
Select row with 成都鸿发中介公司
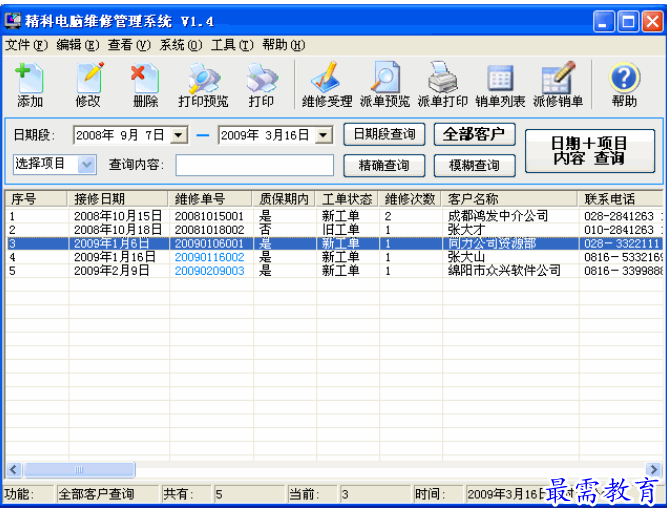(x=334, y=216)
